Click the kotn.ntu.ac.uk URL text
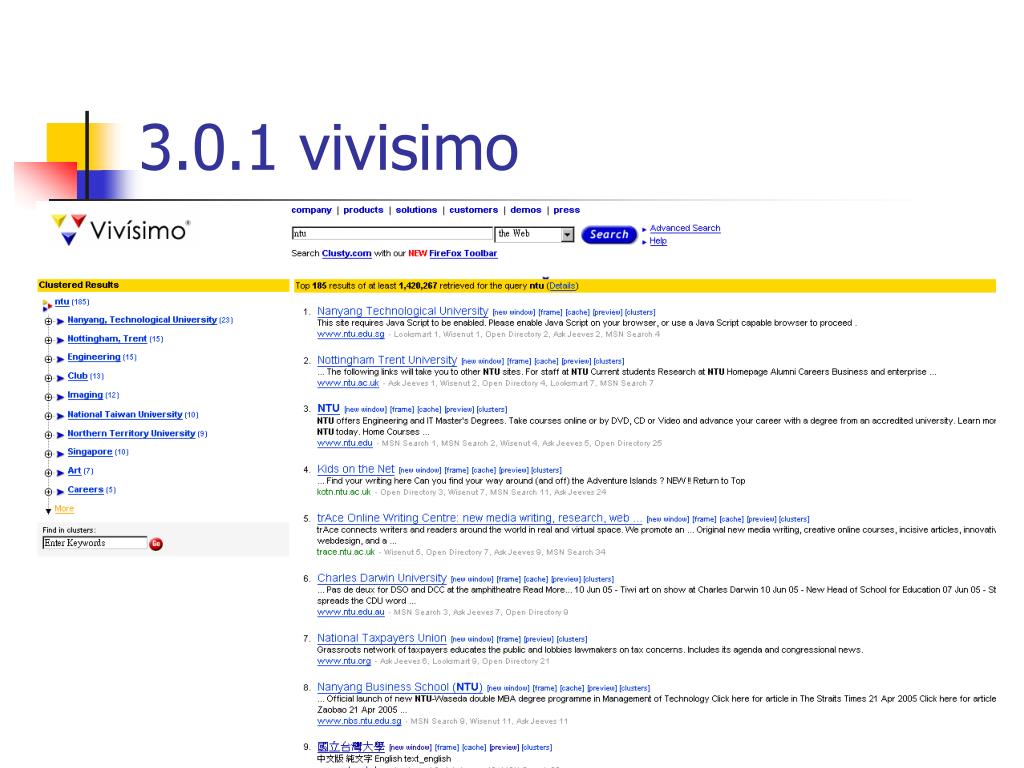The height and width of the screenshot is (768, 1024). tap(344, 492)
